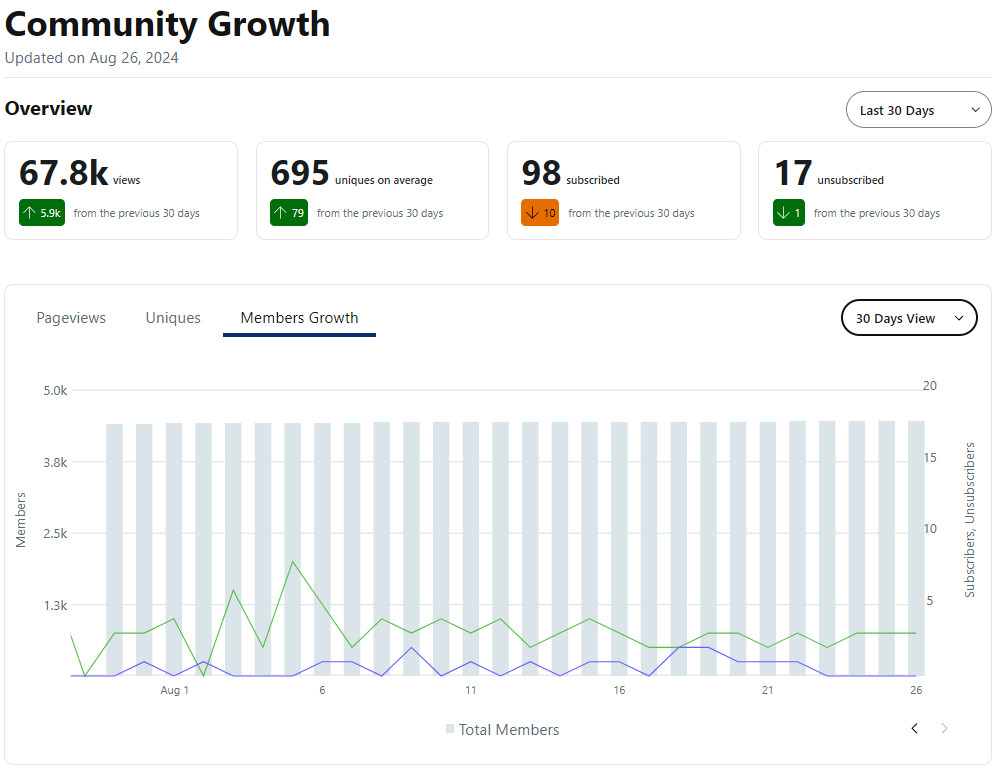Viewport: 997px width, 770px height.
Task: Expand the 30 Days View dropdown
Action: point(909,318)
